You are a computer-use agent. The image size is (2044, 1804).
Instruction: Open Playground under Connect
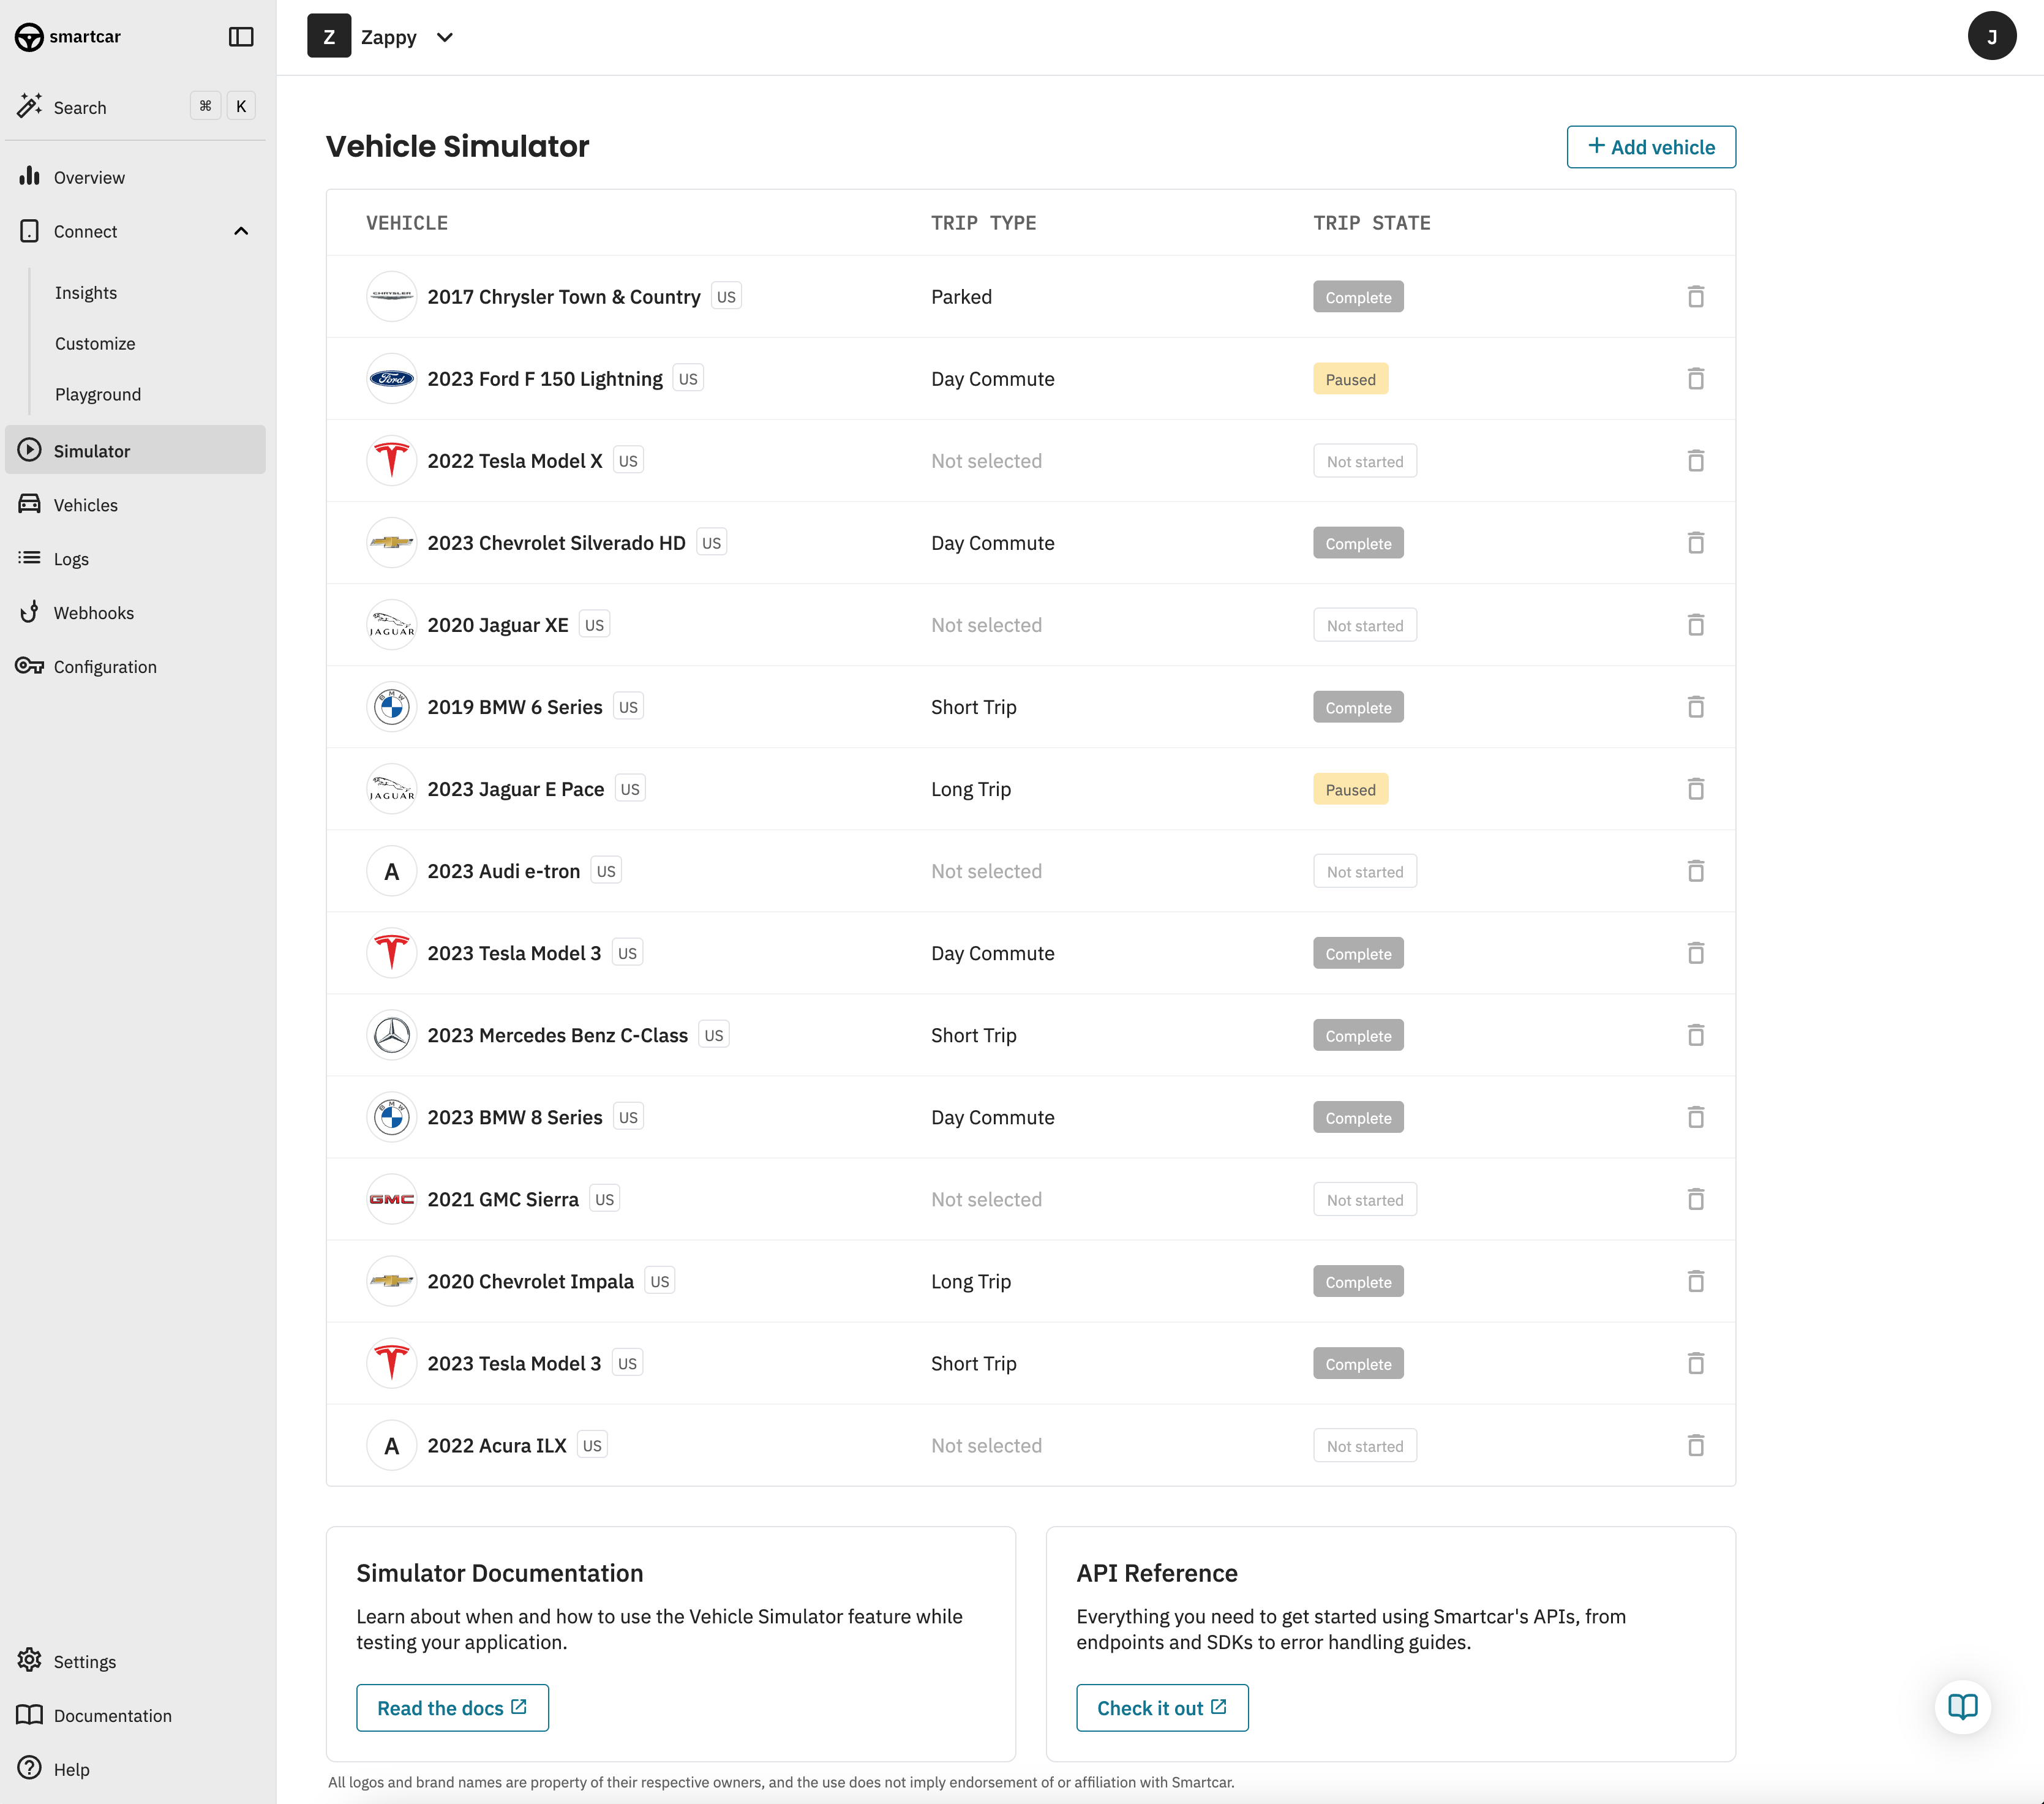coord(98,394)
